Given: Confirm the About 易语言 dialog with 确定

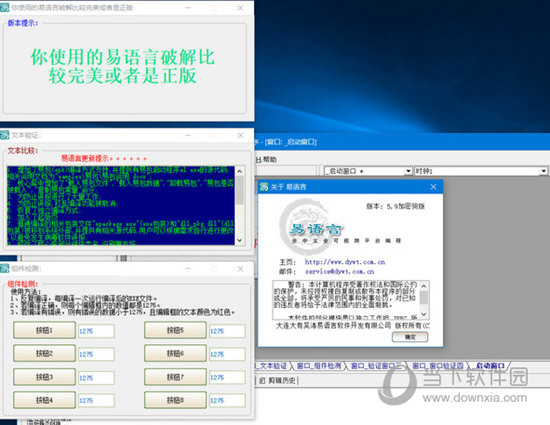Looking at the screenshot, I should point(410,337).
